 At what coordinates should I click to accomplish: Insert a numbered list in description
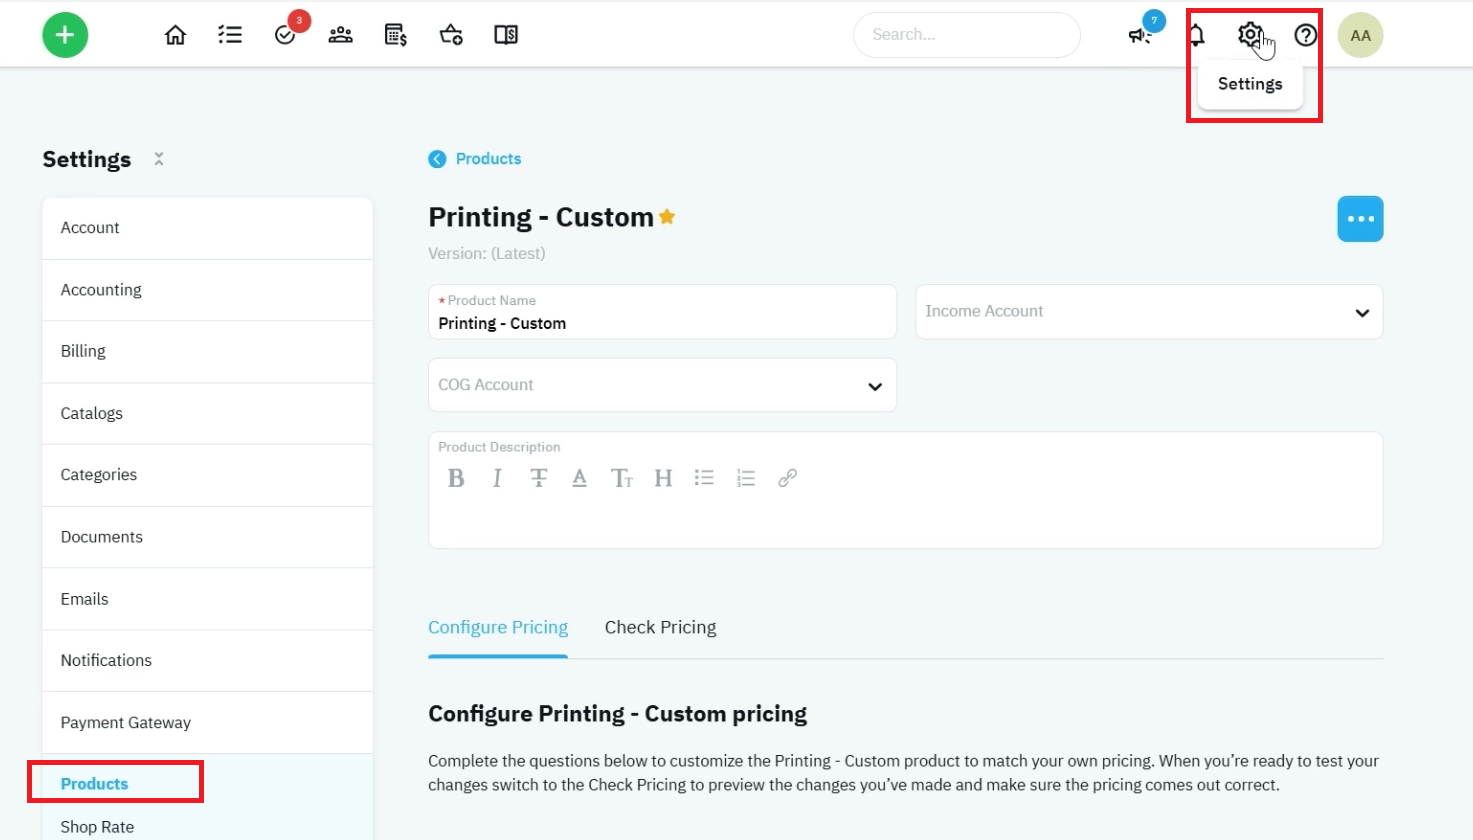[745, 478]
